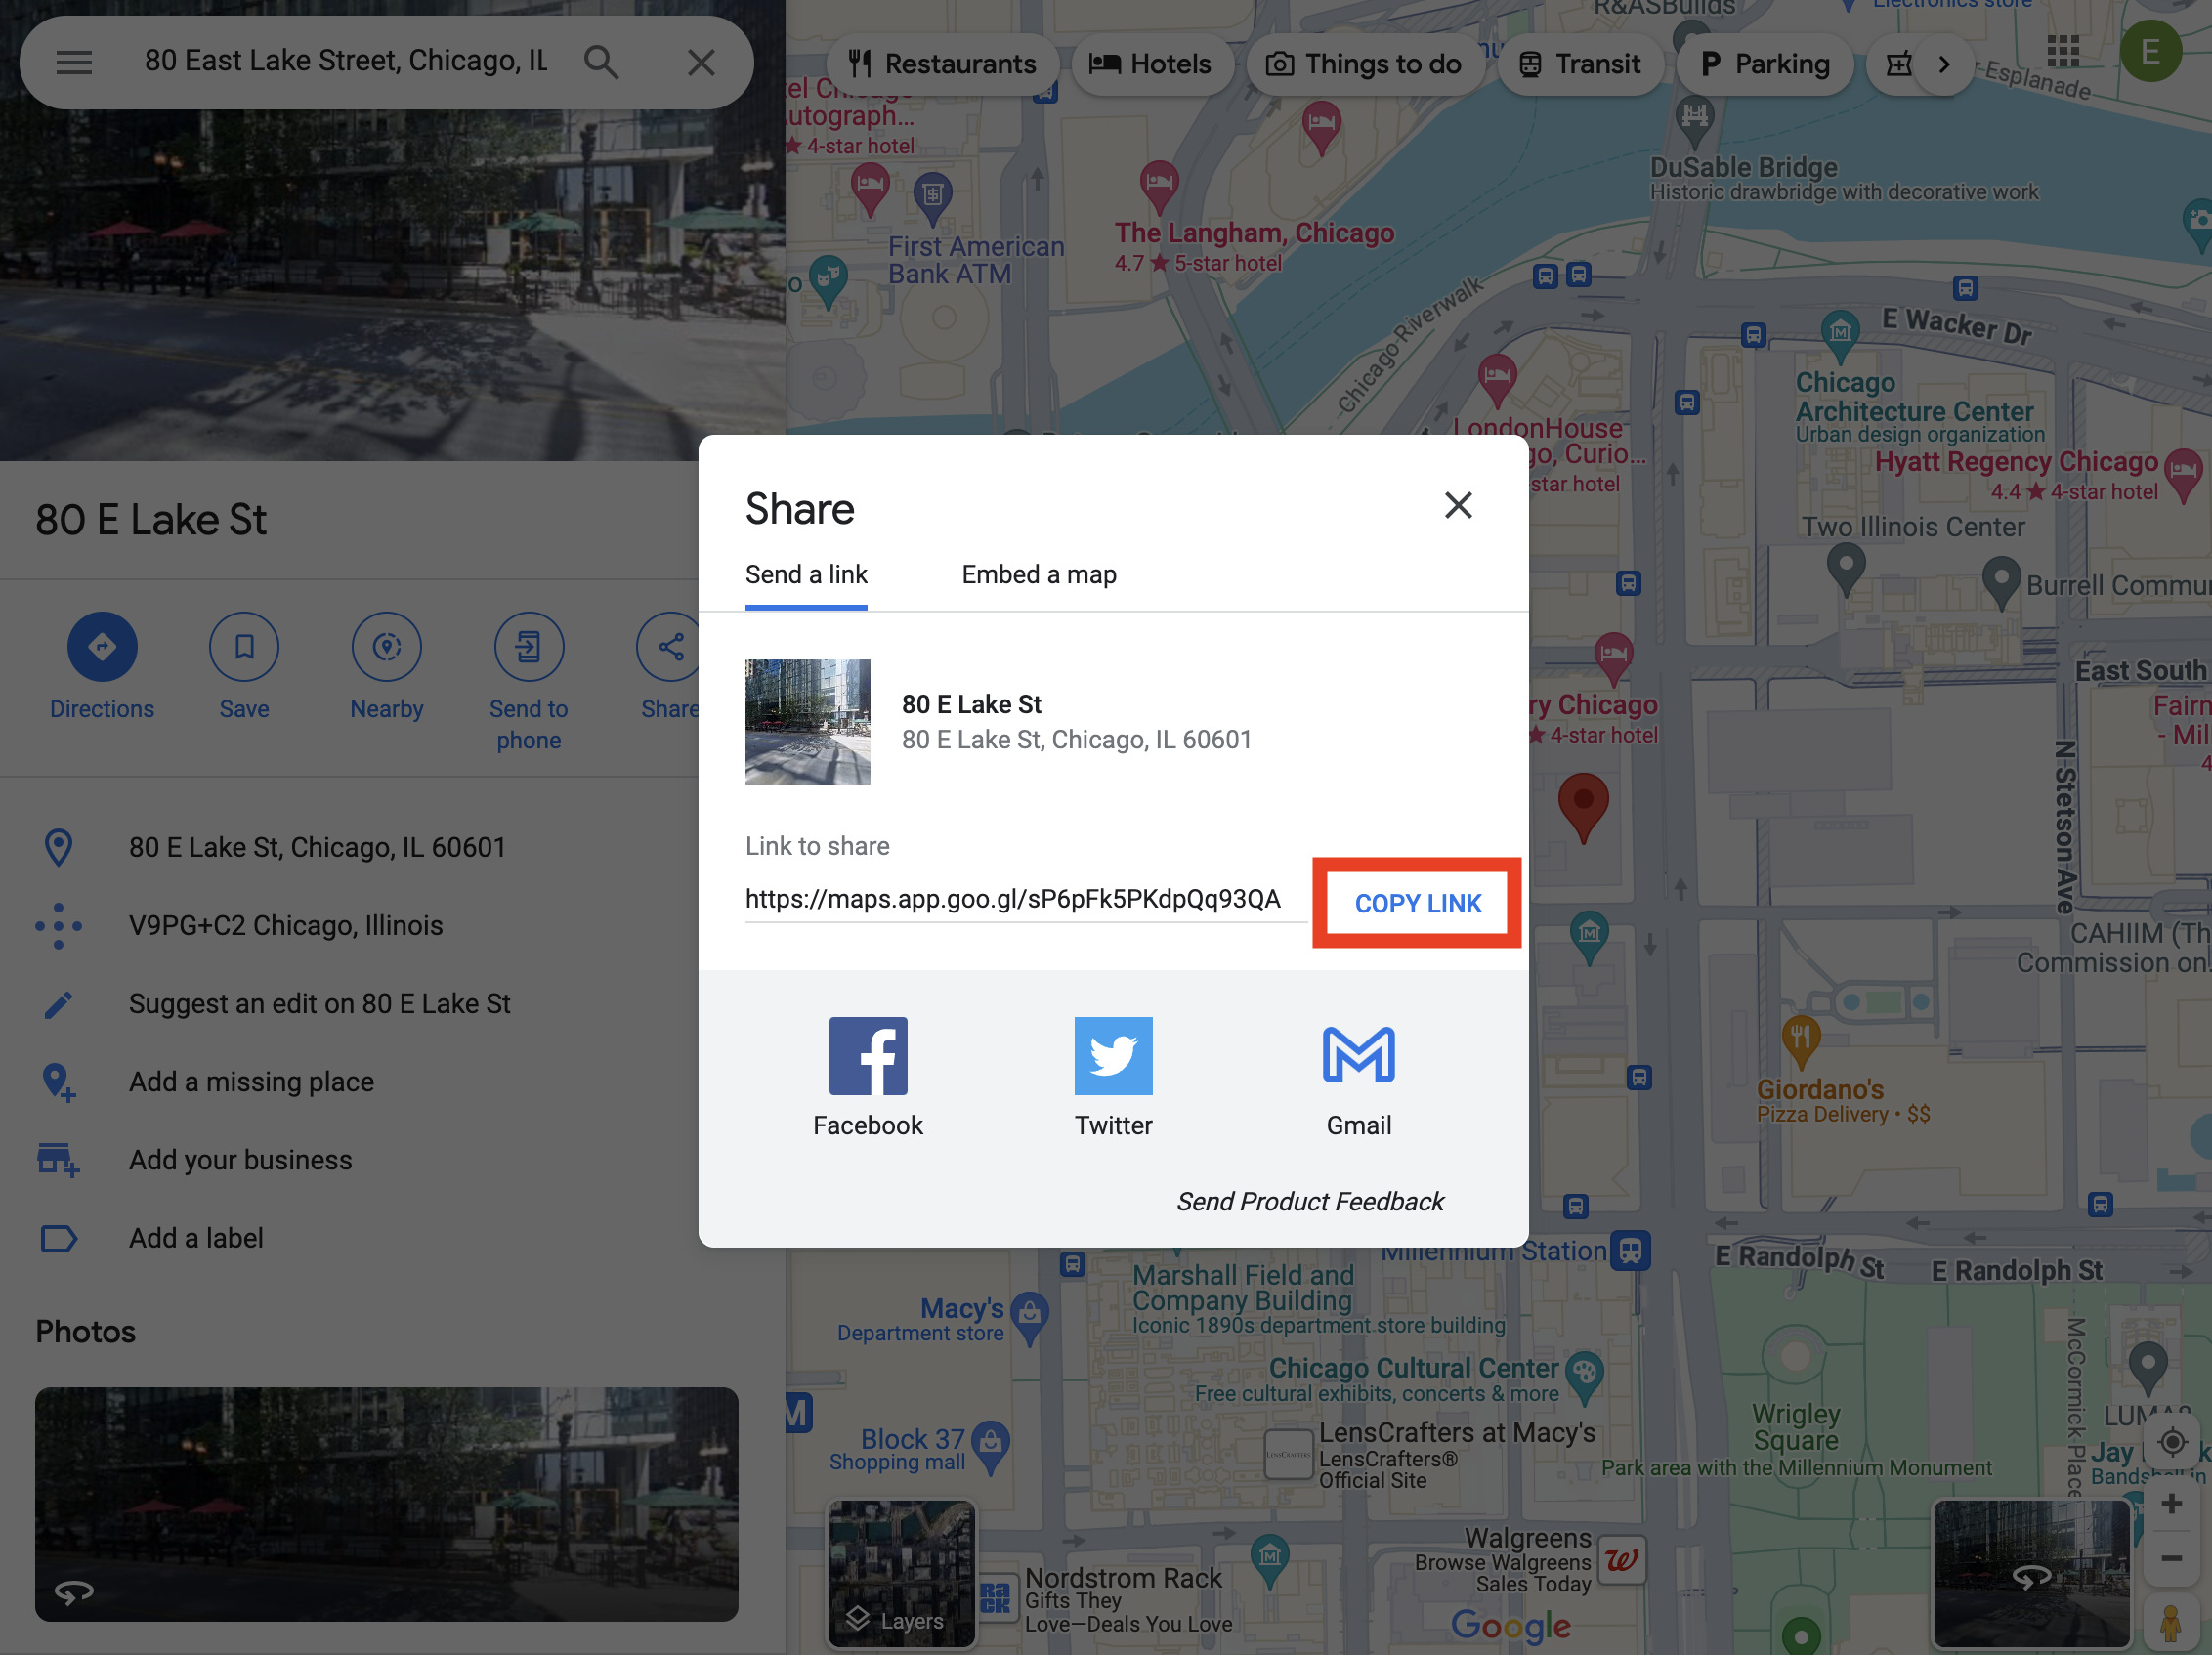2212x1655 pixels.
Task: Click Marshall Field and Company Building label
Action: pos(1243,1288)
